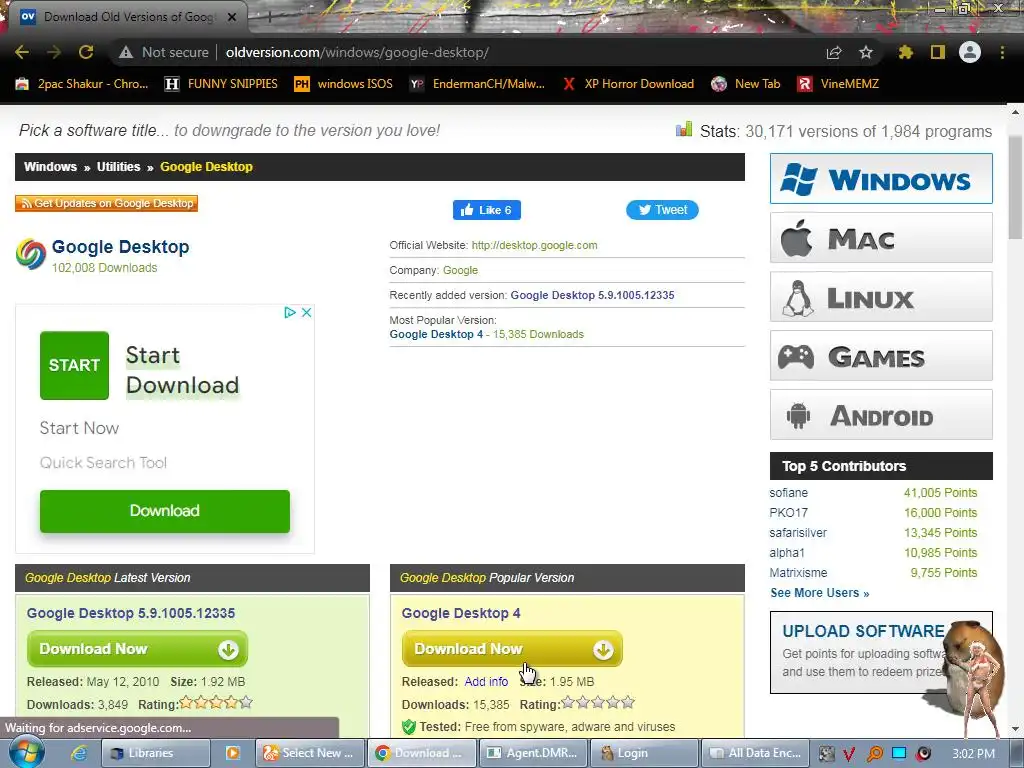This screenshot has width=1024, height=768.
Task: Click green Download Now for version 5.9.1005.12335
Action: pos(137,648)
